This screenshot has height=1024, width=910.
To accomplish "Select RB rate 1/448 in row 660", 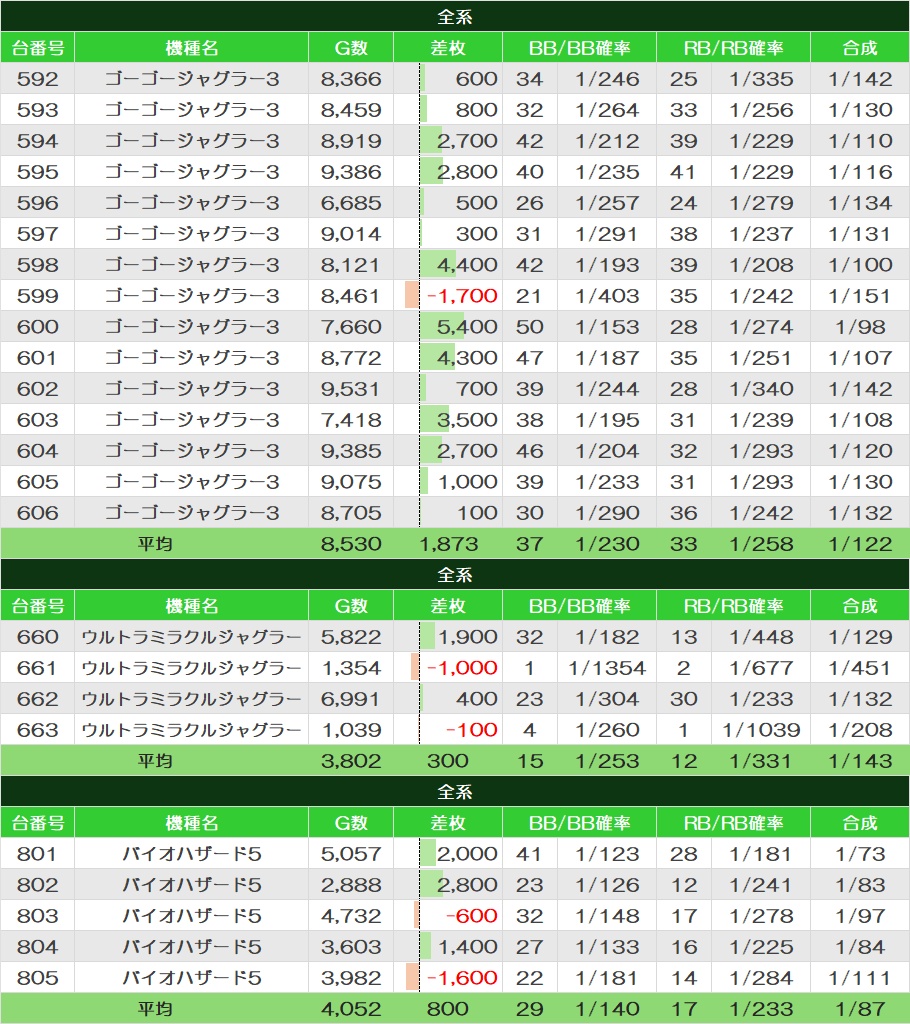I will (761, 637).
